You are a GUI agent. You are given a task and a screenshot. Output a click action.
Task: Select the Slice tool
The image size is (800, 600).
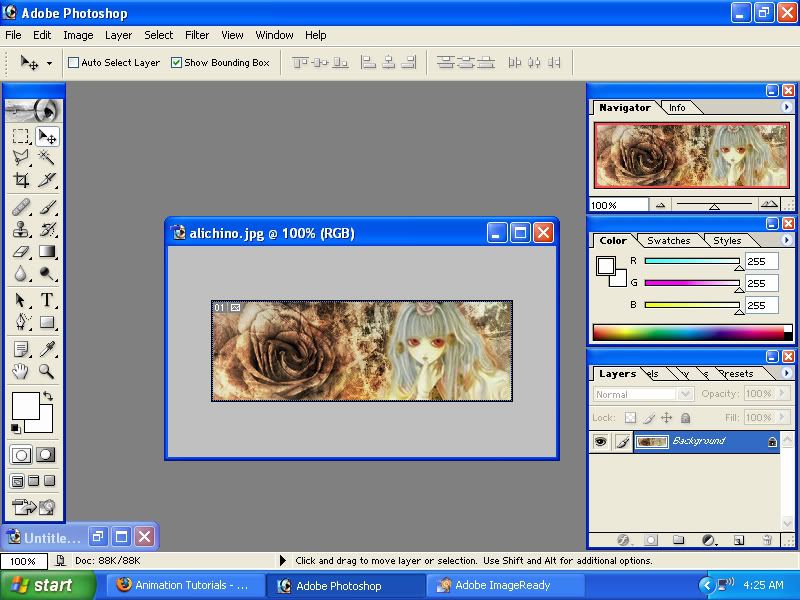(47, 180)
